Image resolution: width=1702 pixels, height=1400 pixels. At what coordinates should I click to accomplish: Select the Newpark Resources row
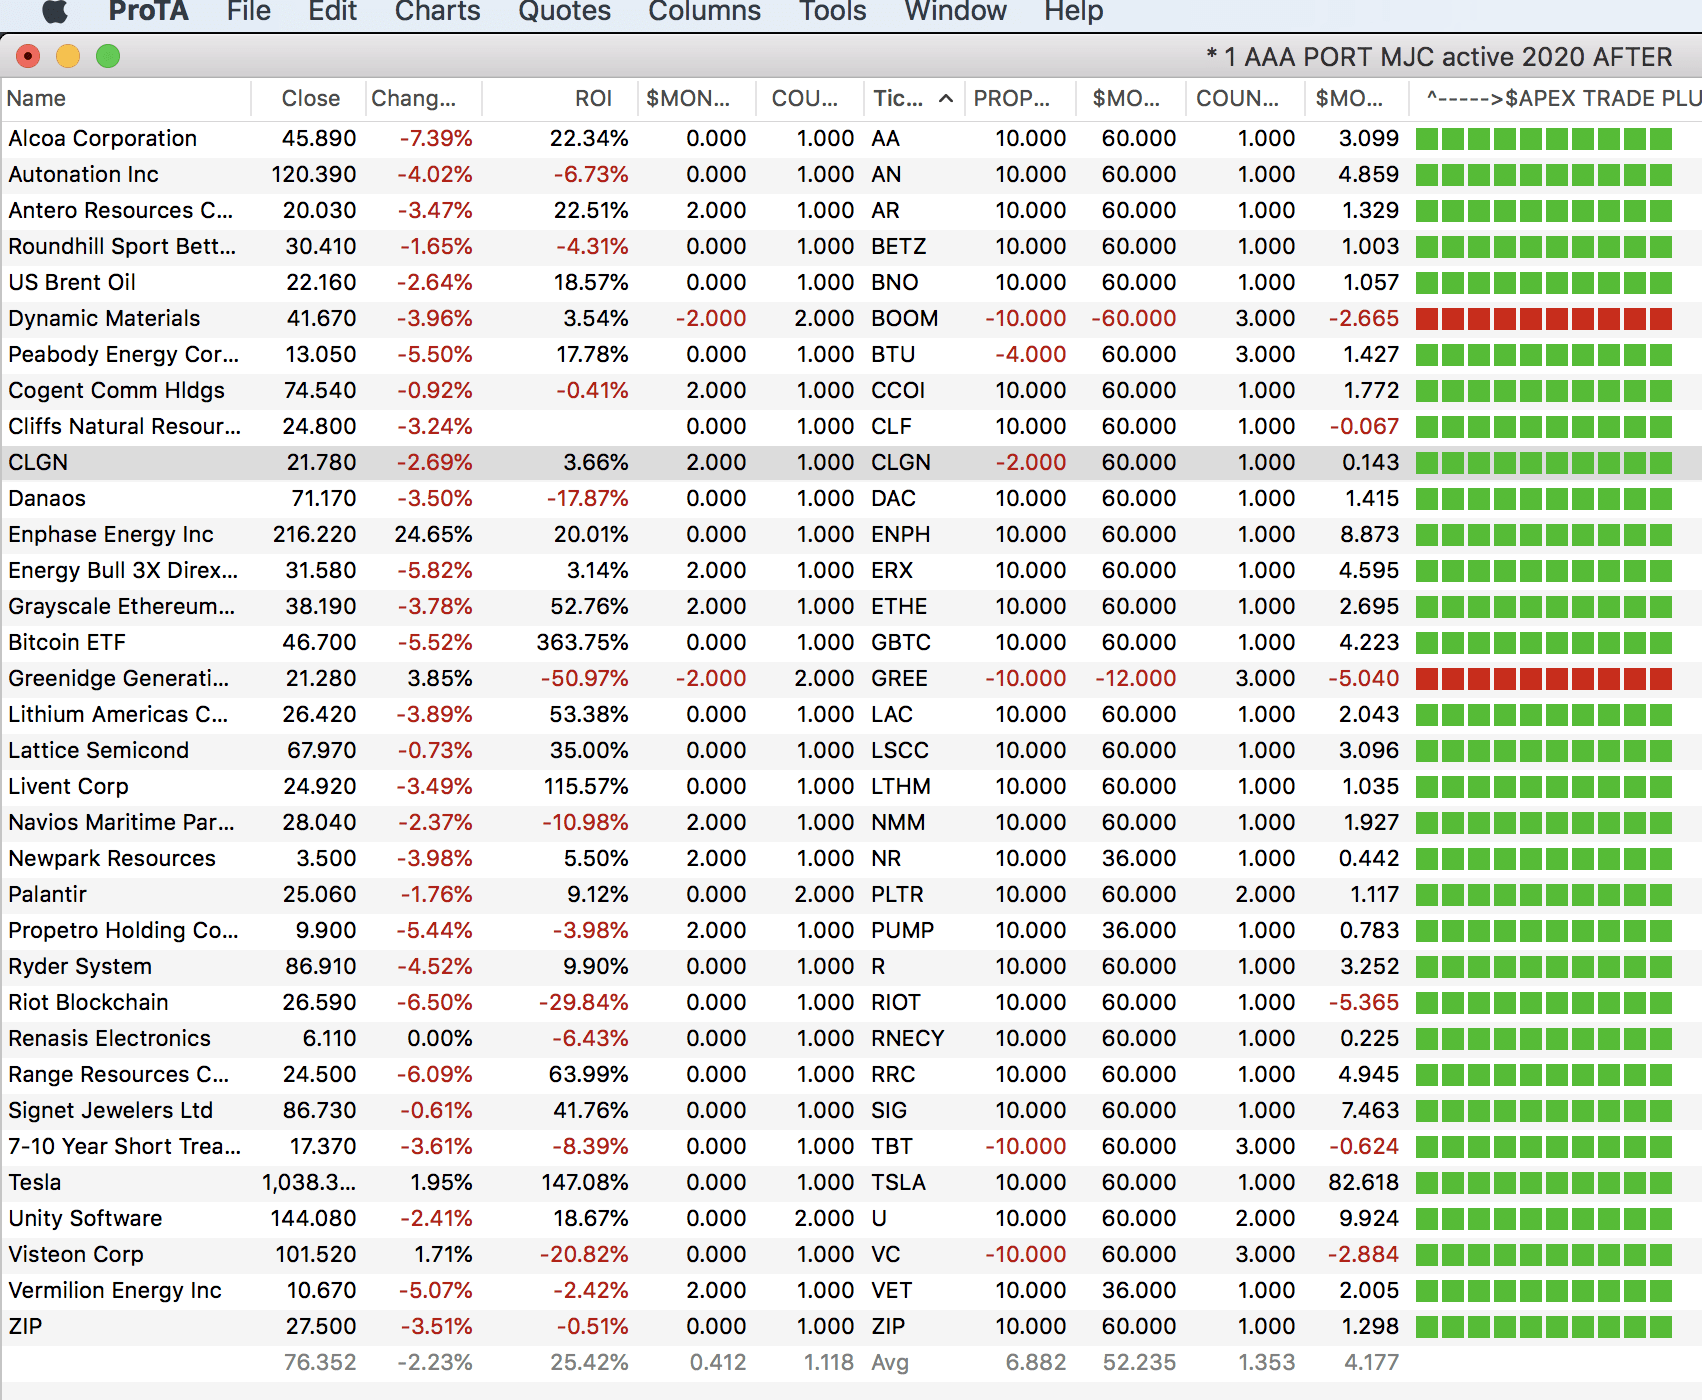851,859
